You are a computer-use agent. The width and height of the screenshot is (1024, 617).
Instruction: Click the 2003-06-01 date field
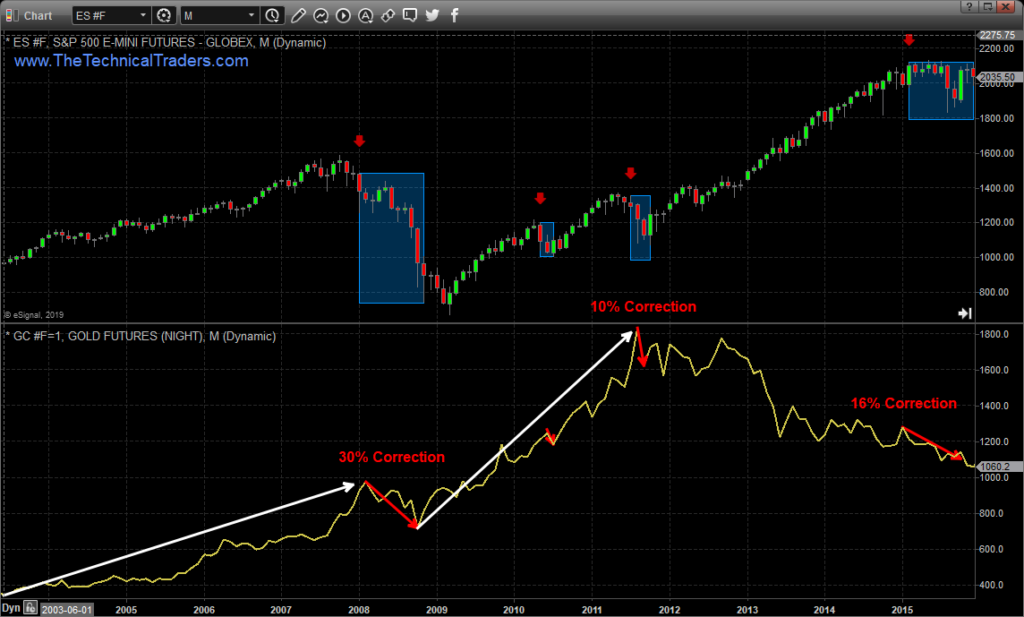67,610
